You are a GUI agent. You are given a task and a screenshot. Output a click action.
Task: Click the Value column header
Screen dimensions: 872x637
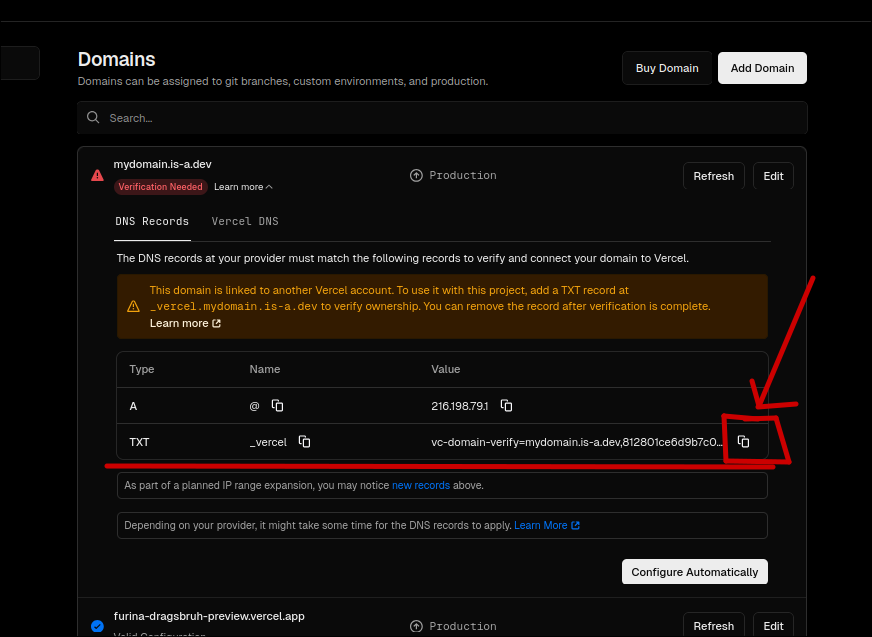click(445, 369)
